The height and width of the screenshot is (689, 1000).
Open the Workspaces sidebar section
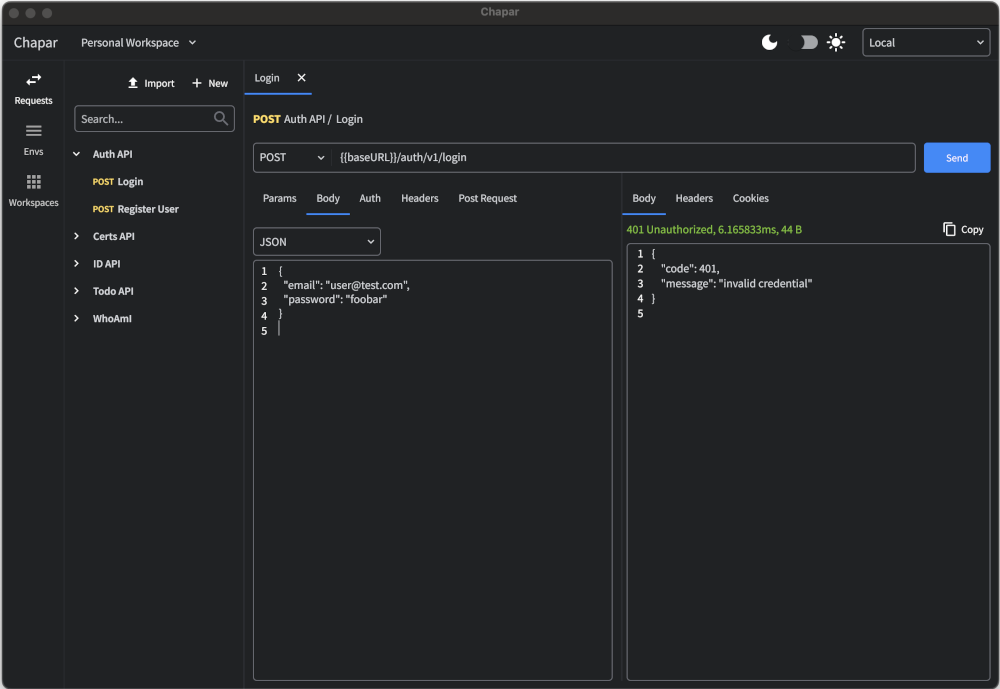point(33,191)
